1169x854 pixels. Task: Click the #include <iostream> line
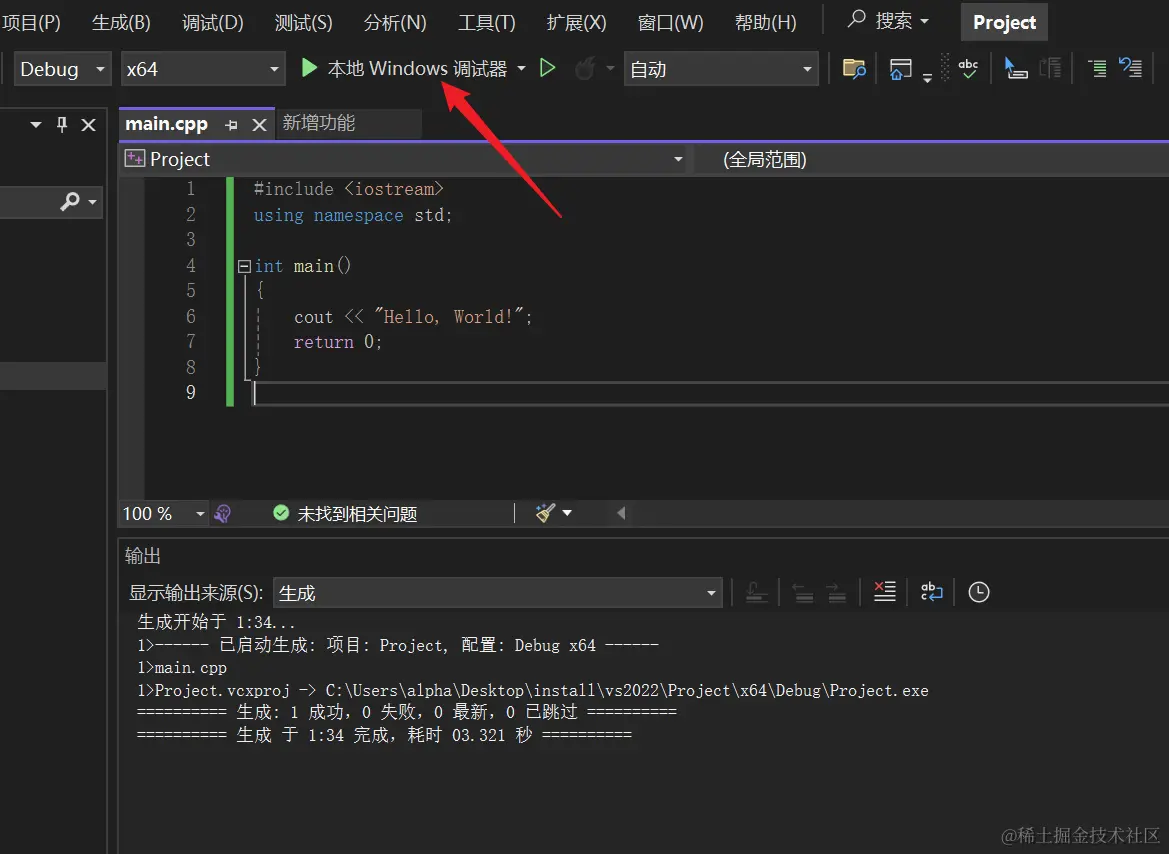click(x=348, y=189)
